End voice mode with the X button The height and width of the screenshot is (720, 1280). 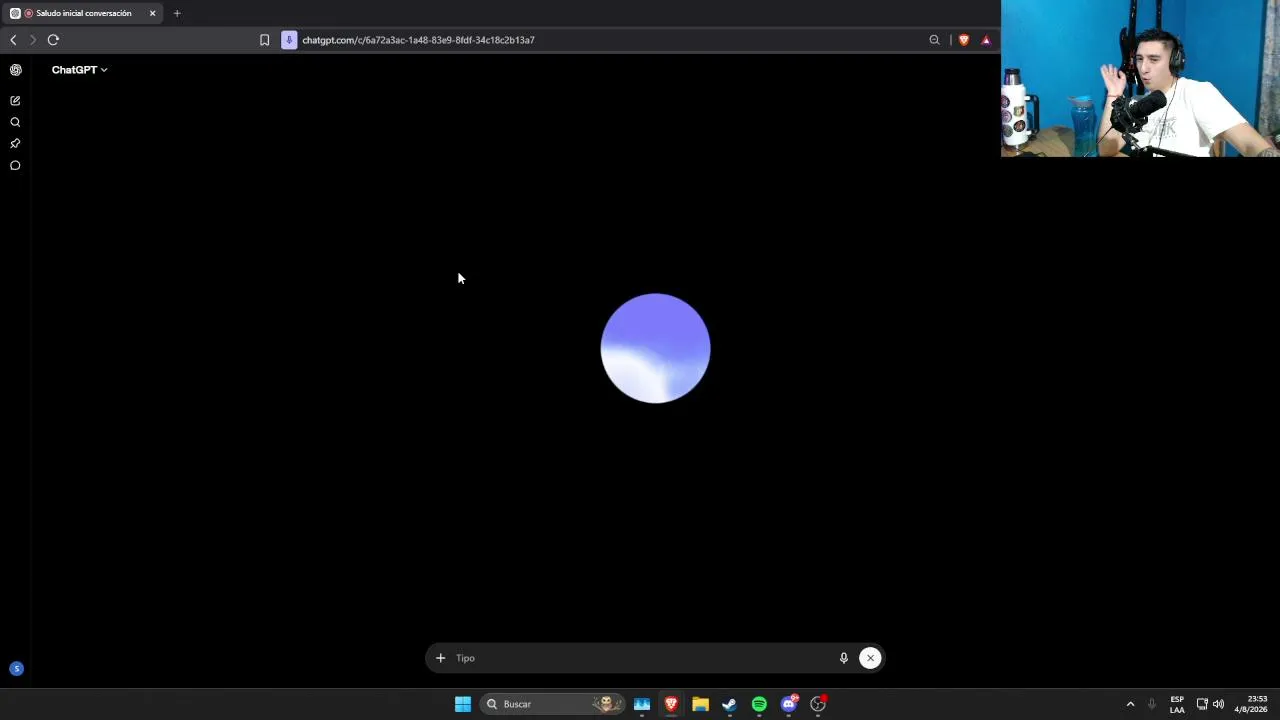click(x=870, y=658)
